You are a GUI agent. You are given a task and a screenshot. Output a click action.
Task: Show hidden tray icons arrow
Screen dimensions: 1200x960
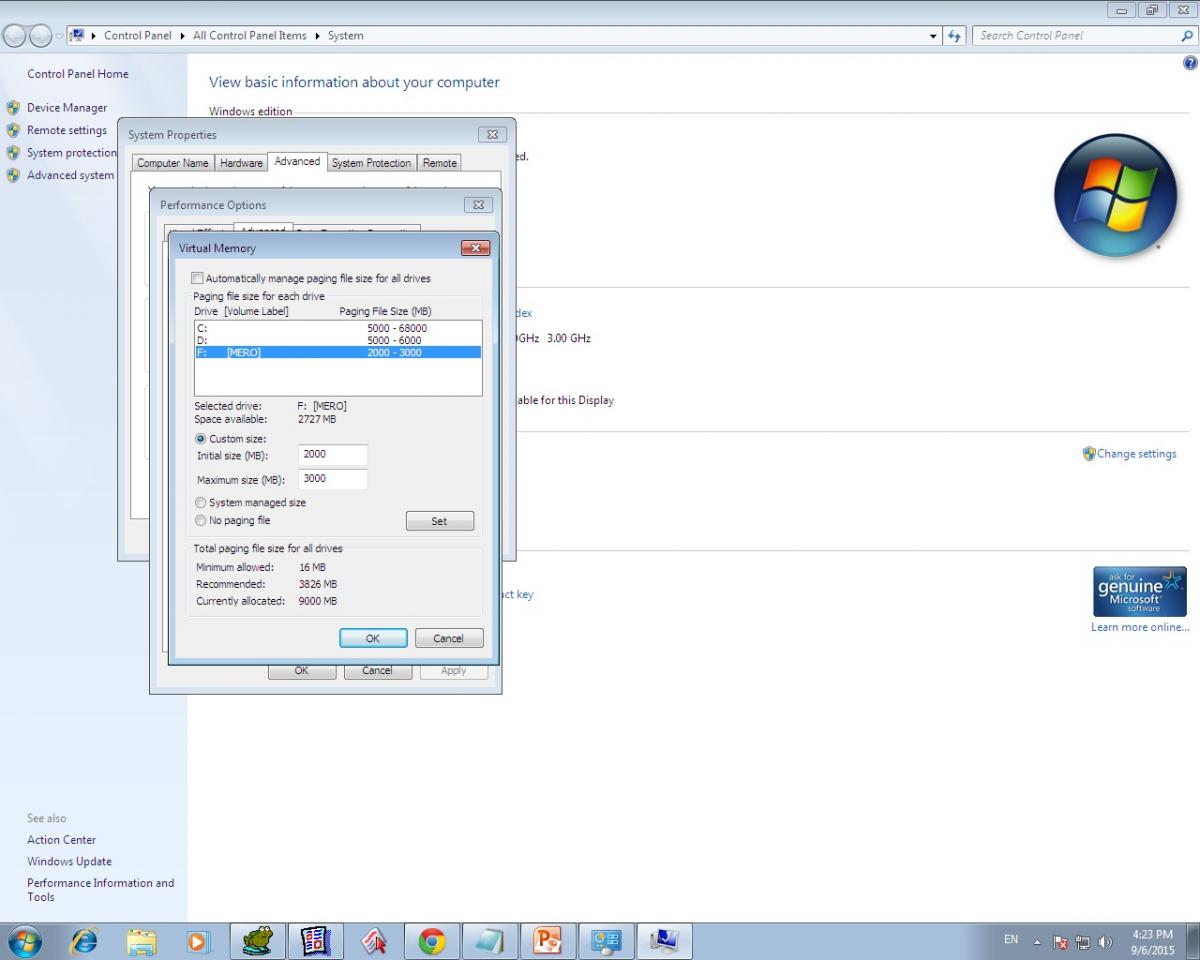[1037, 942]
